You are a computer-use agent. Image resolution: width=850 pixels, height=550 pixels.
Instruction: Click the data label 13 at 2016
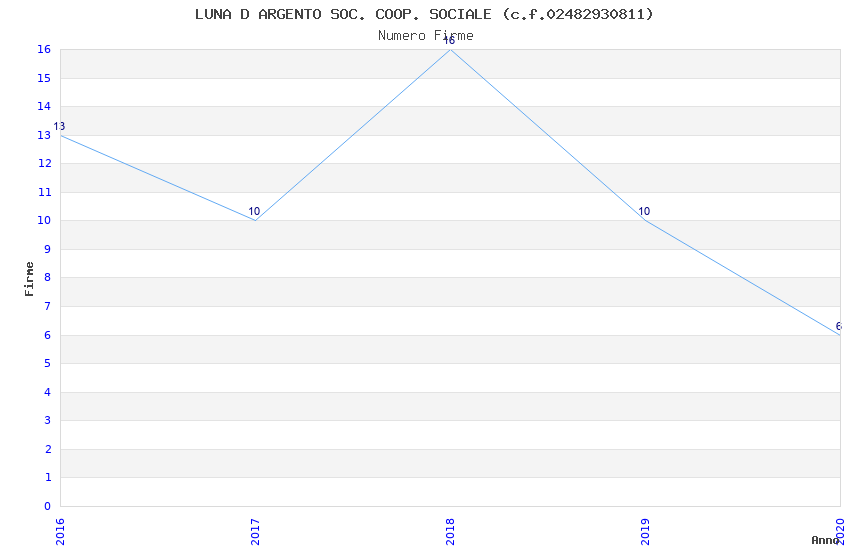click(59, 126)
